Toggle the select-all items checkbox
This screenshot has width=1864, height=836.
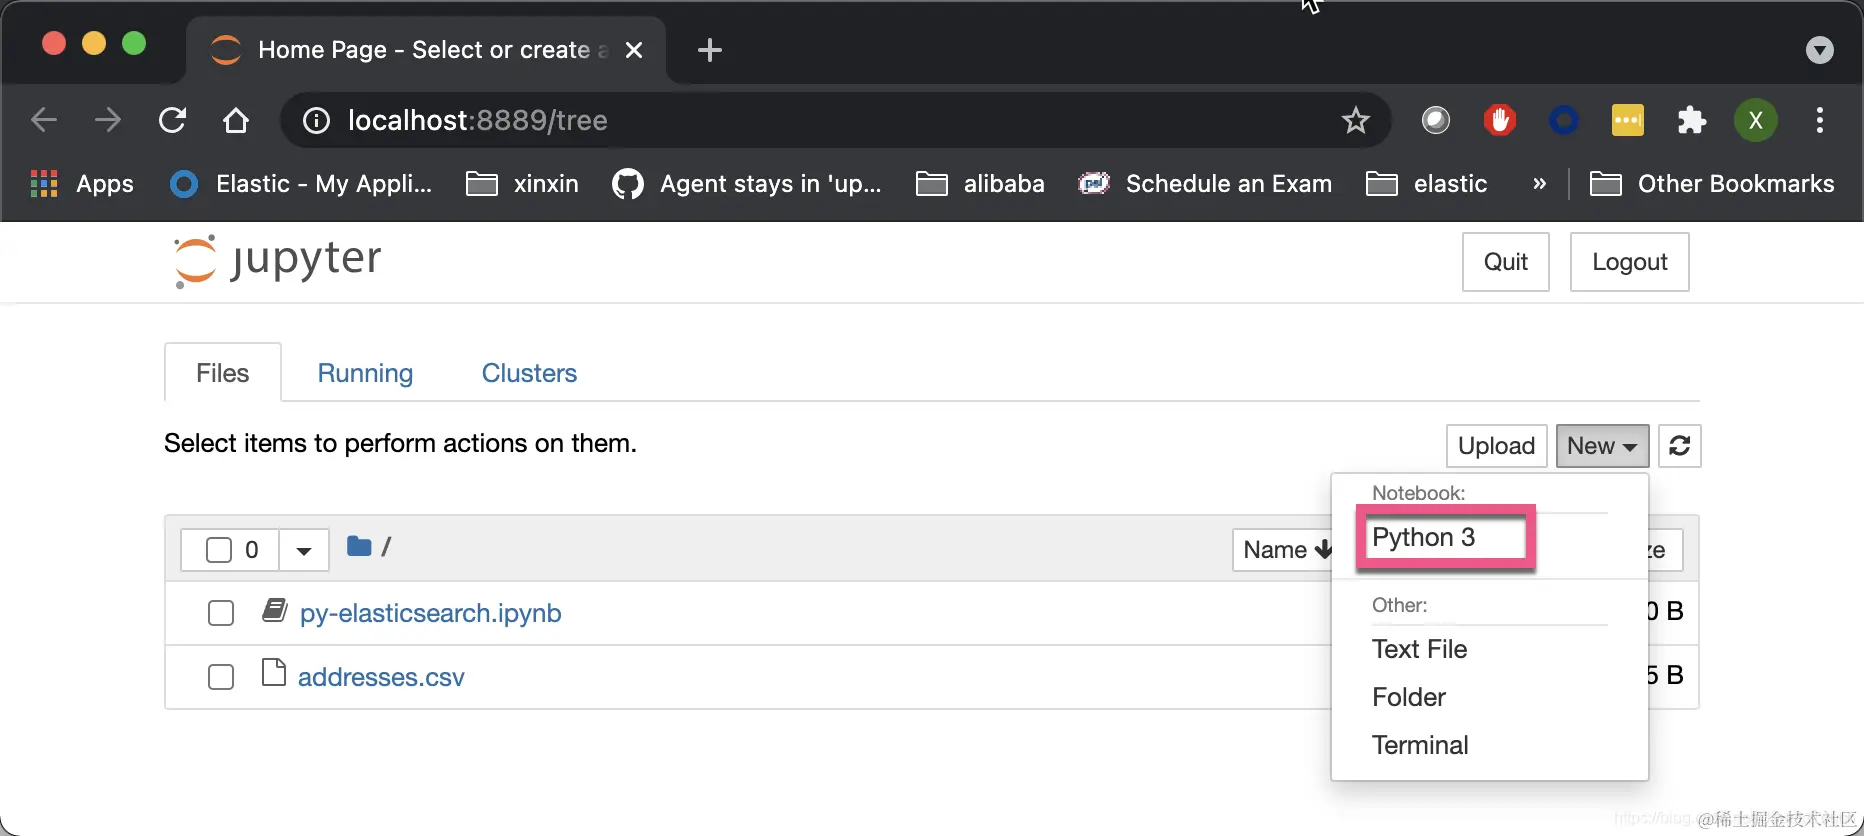tap(219, 550)
